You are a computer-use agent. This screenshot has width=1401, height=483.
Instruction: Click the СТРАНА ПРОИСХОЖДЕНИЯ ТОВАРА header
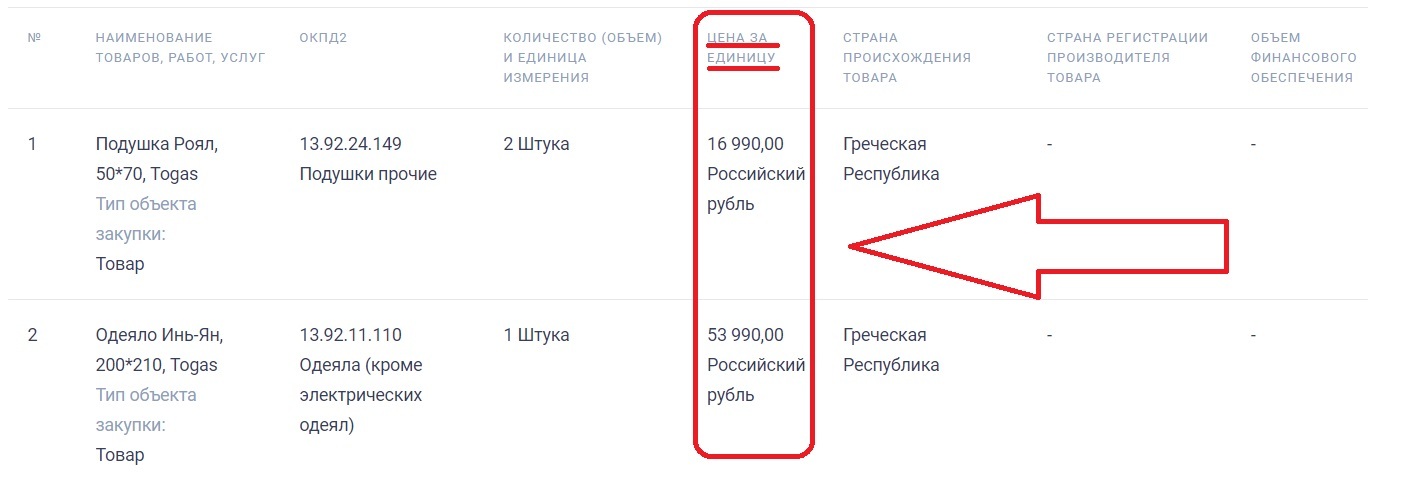click(x=907, y=57)
